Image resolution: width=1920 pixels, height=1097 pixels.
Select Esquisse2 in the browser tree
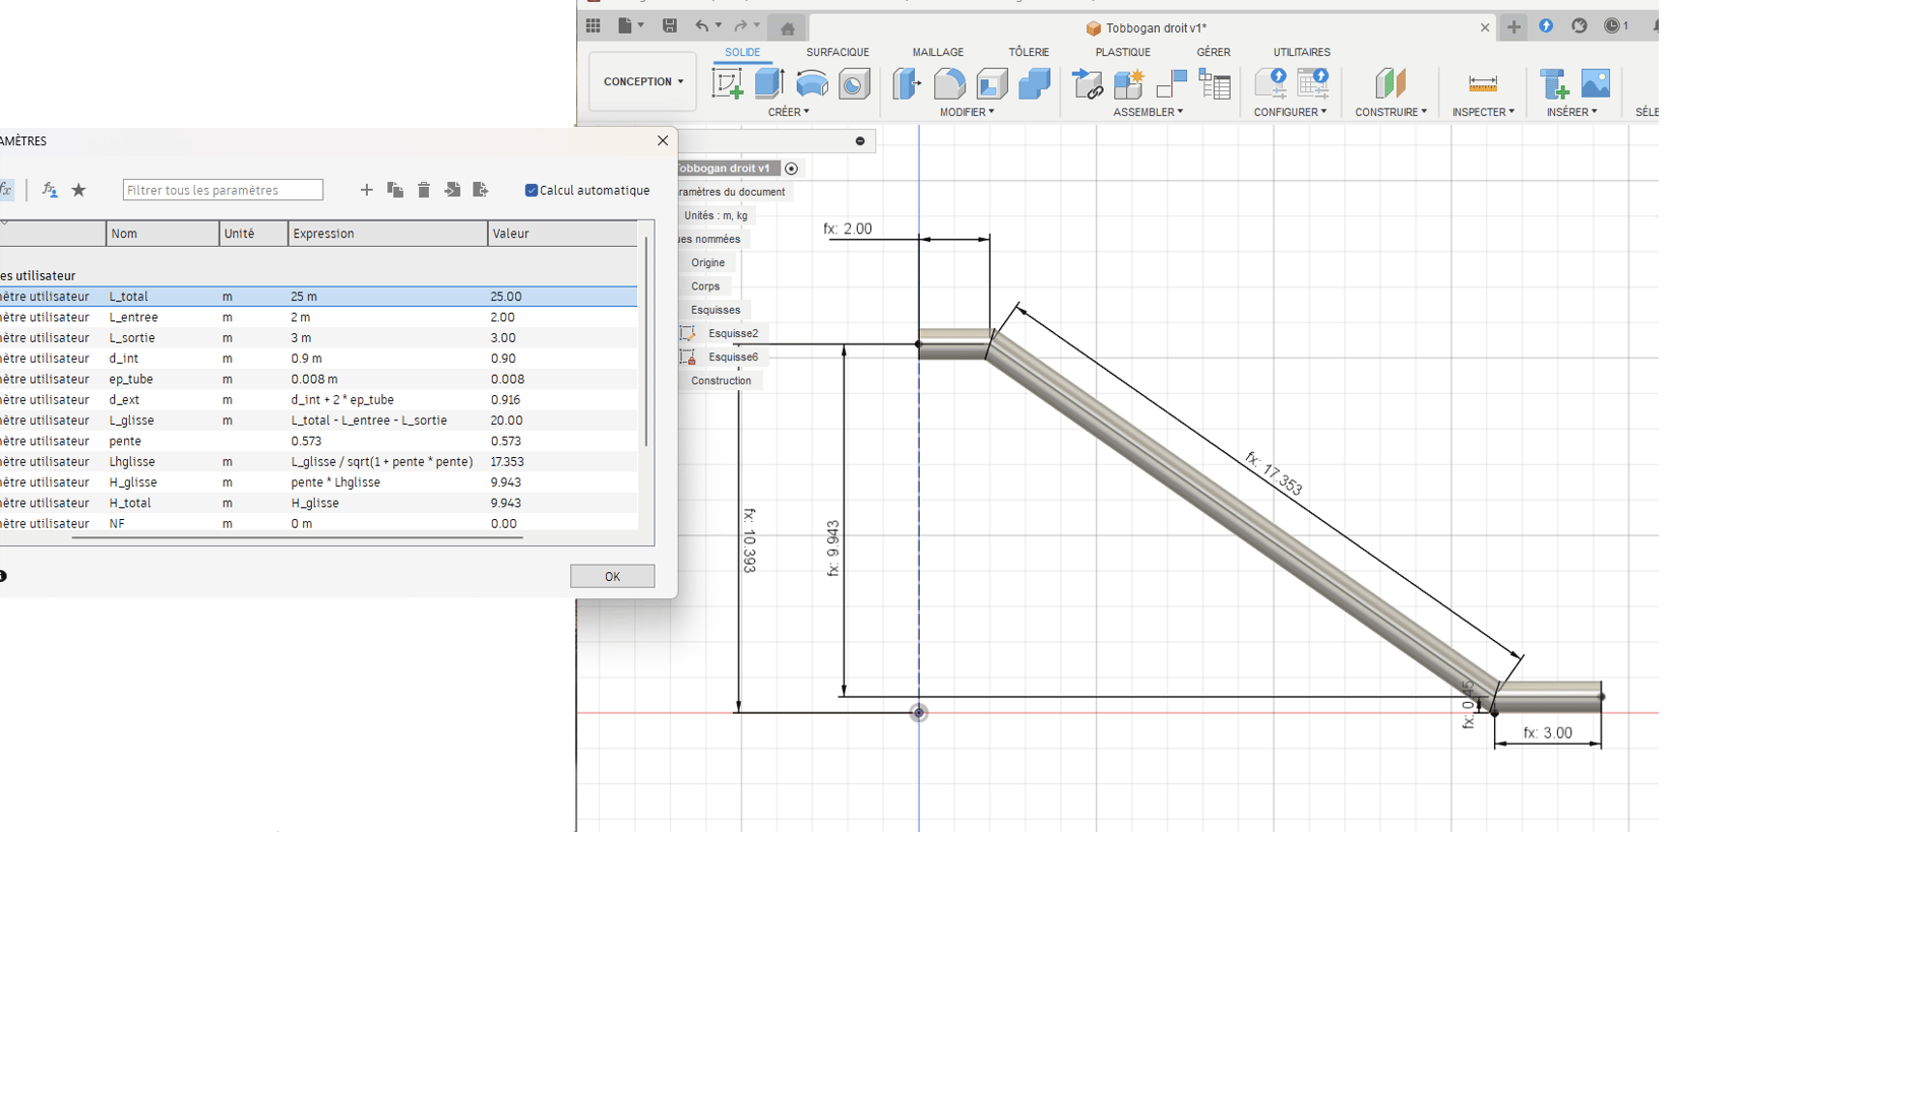pos(732,333)
